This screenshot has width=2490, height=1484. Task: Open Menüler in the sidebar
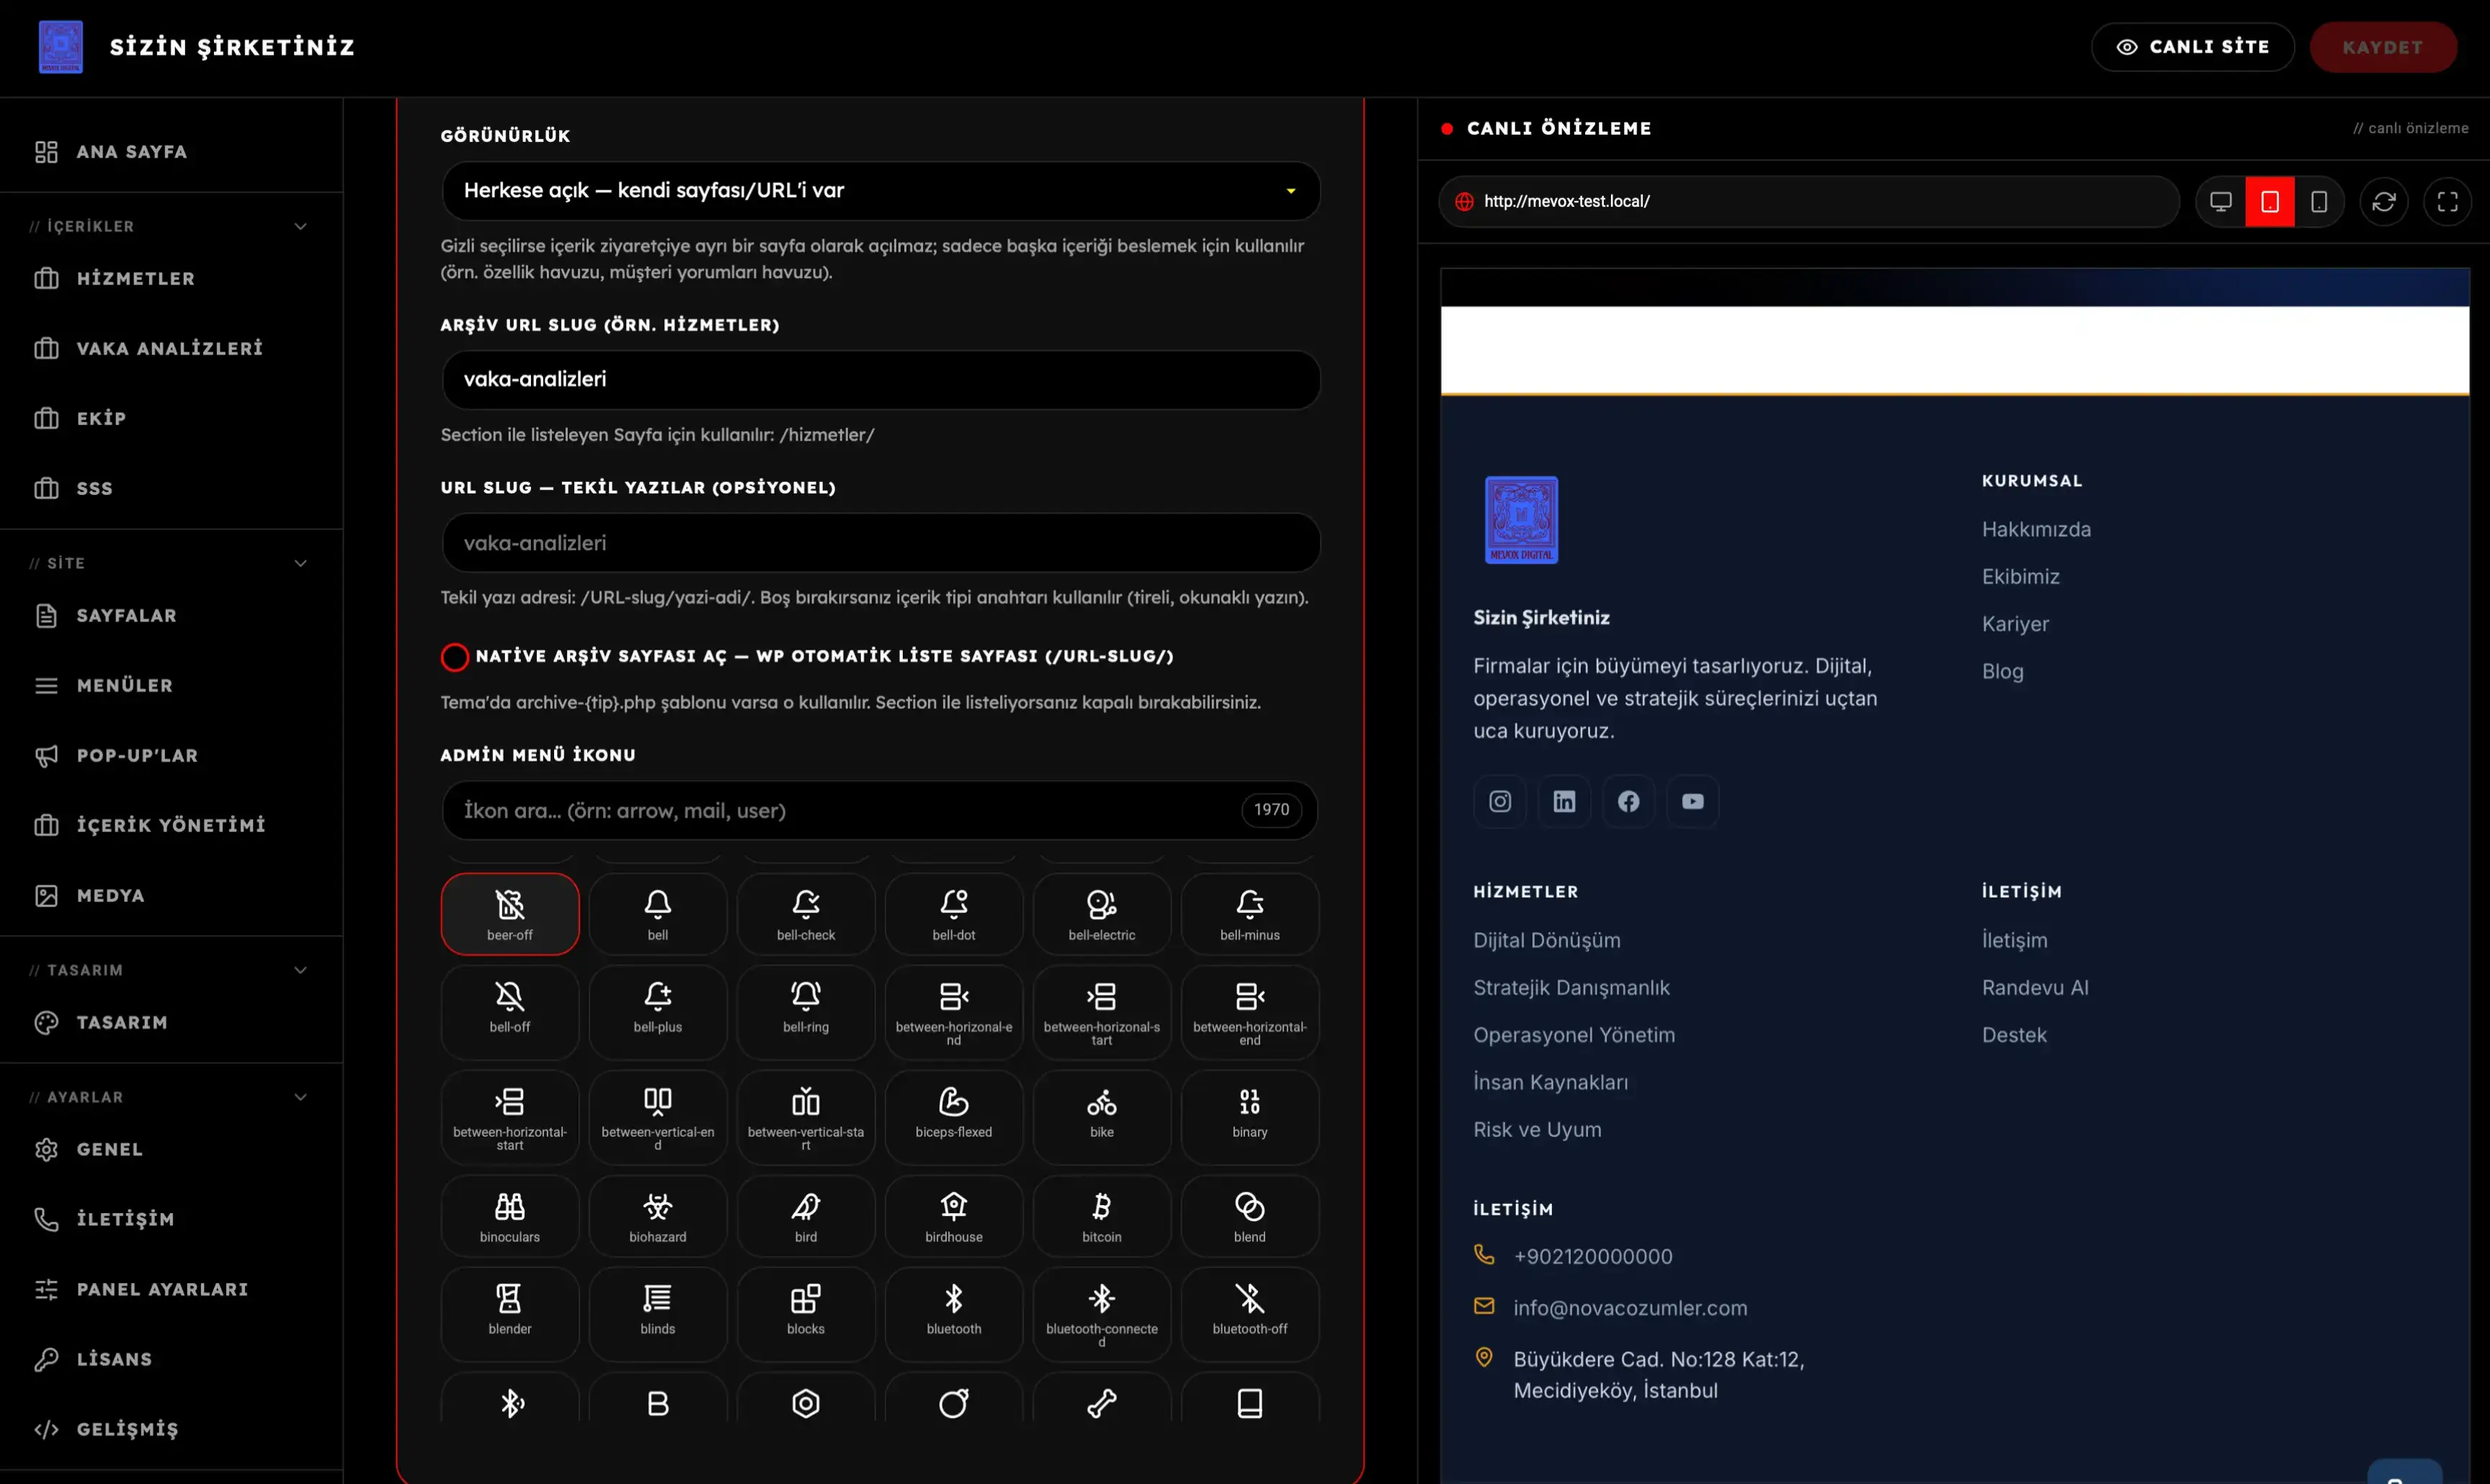pyautogui.click(x=171, y=686)
